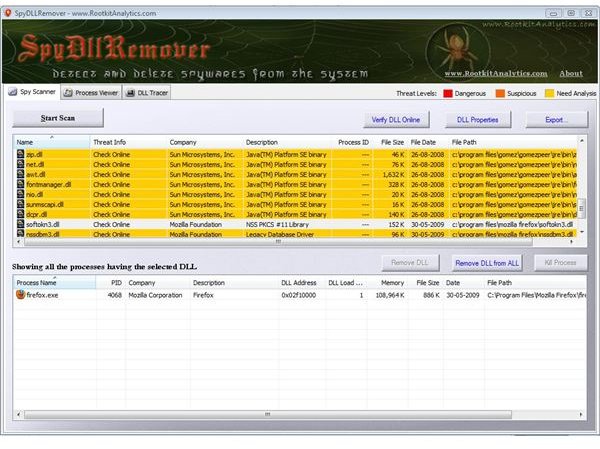
Task: Click the softokn3.dll file icon
Action: click(20, 224)
